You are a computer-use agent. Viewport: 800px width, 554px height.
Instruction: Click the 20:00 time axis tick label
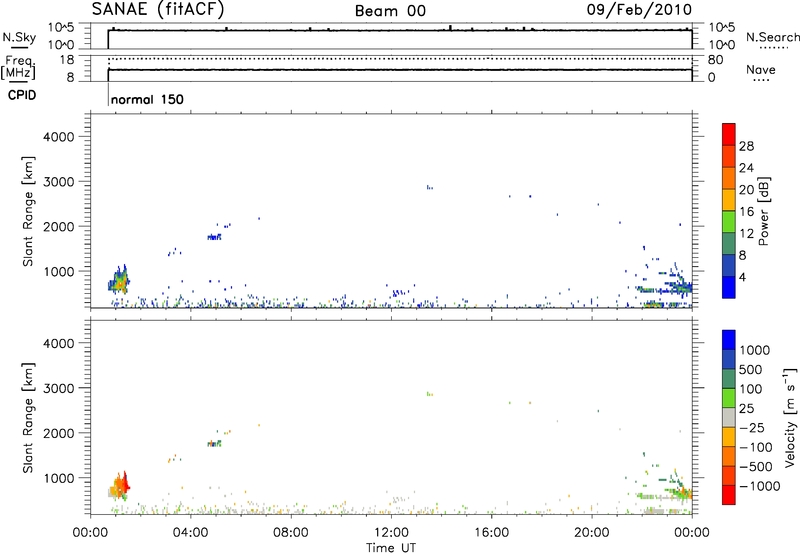click(592, 533)
